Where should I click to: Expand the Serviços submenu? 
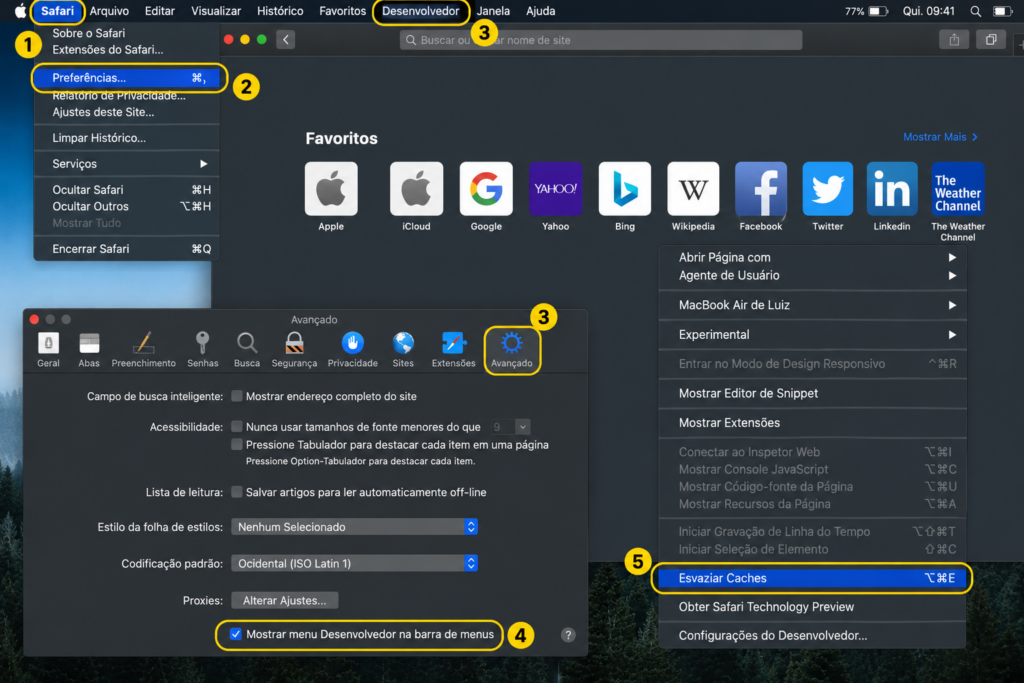tap(127, 164)
